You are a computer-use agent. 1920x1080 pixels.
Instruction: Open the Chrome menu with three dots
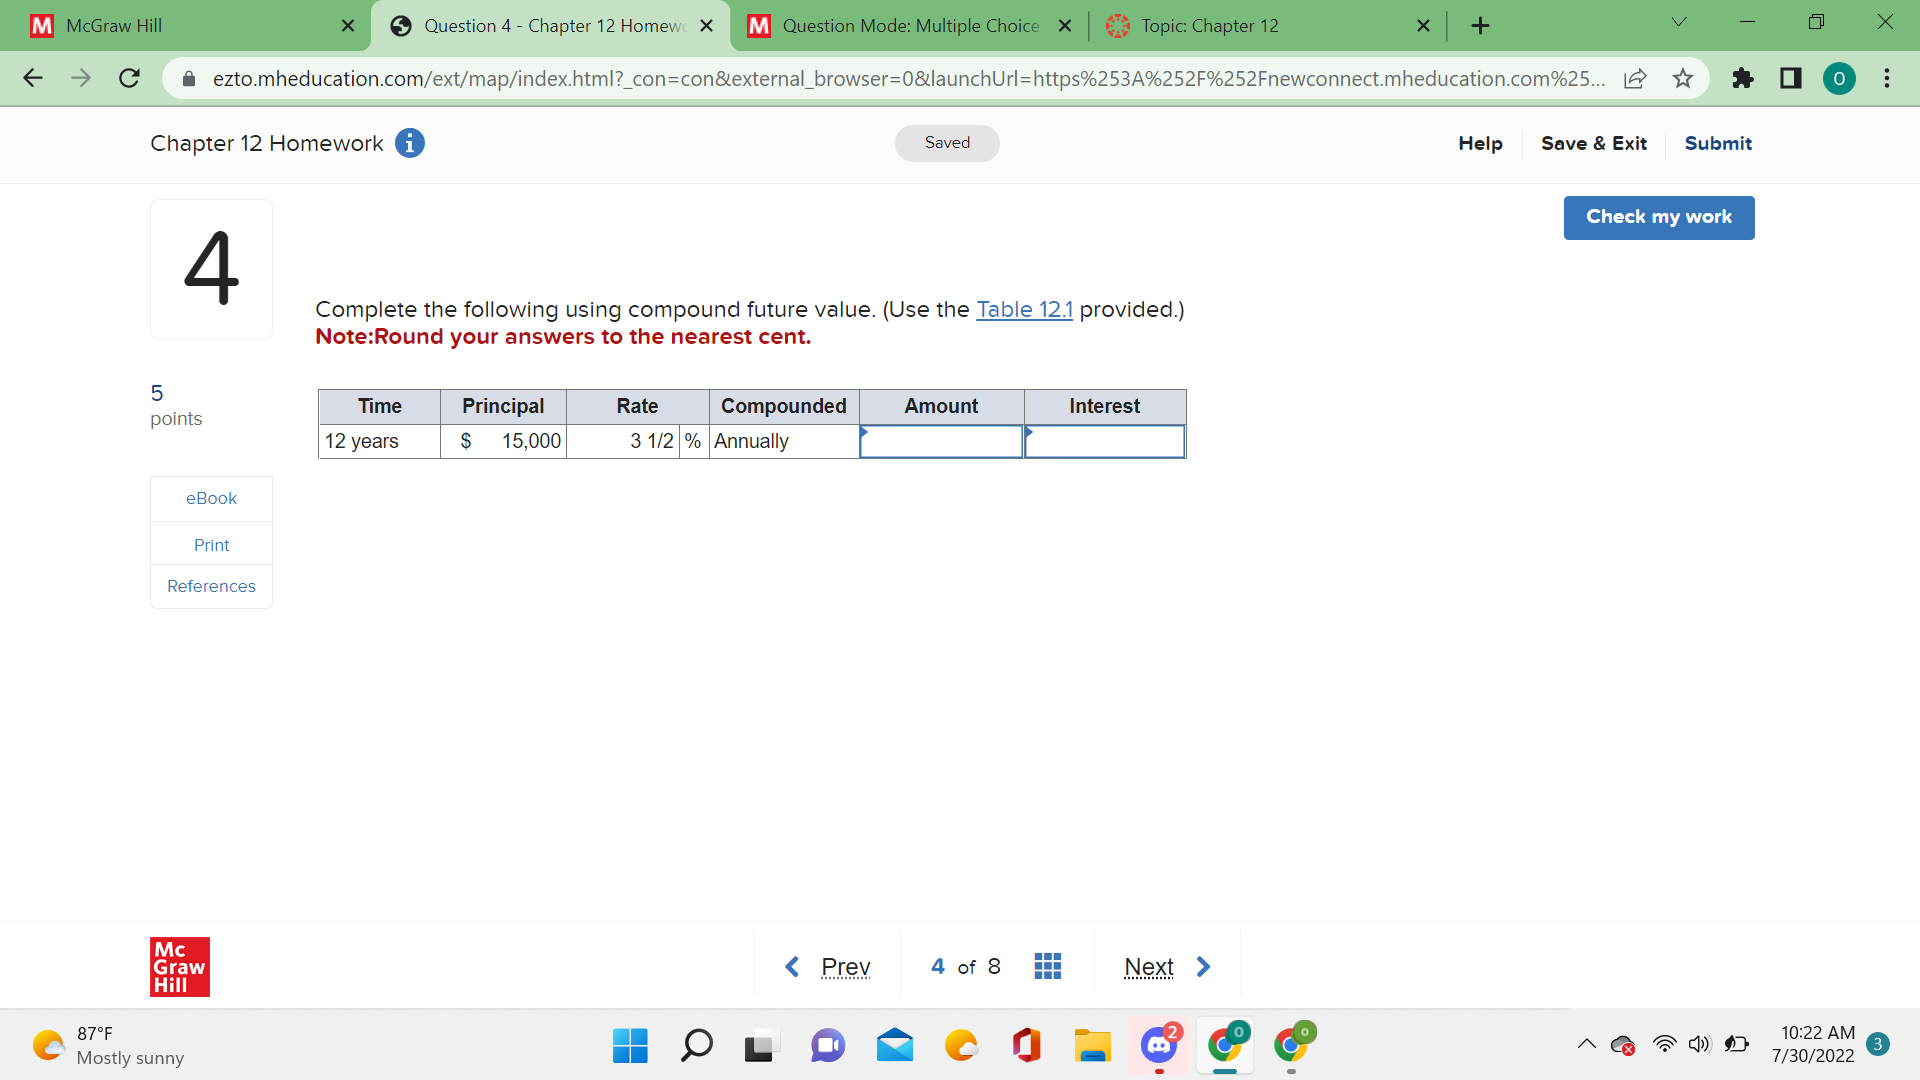[1888, 78]
